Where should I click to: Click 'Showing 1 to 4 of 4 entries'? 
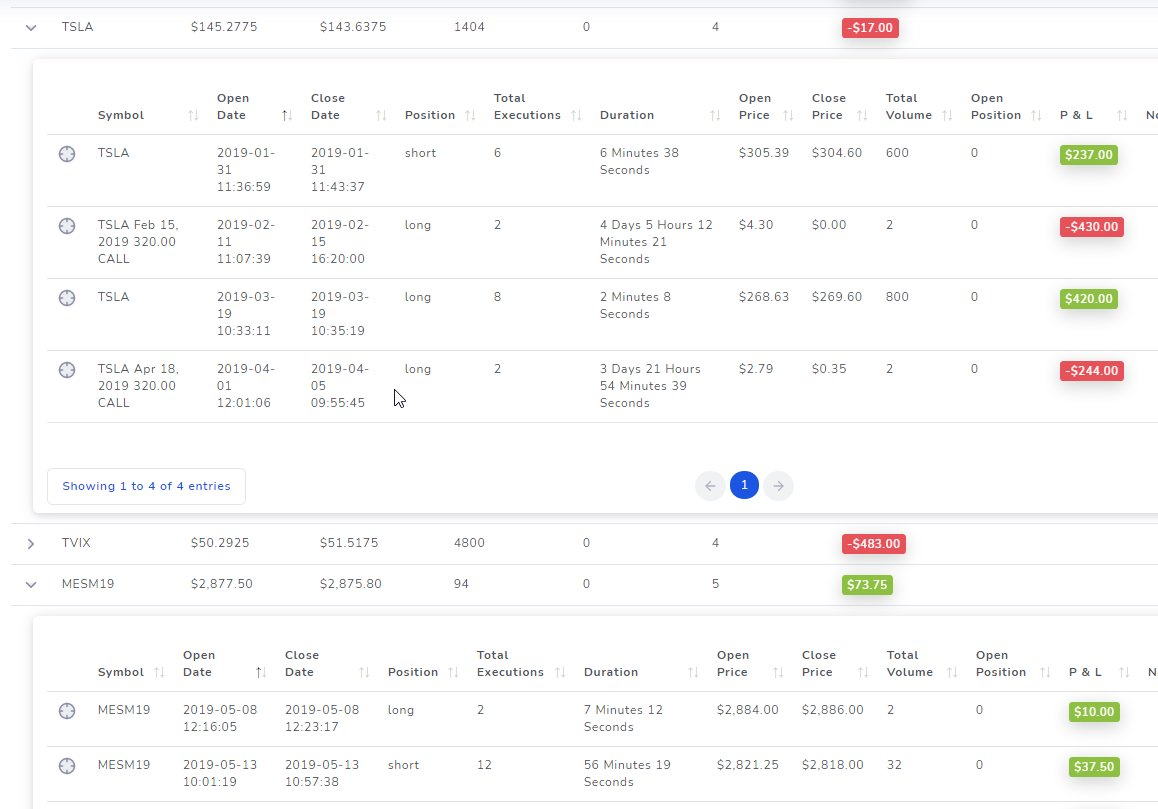(146, 486)
